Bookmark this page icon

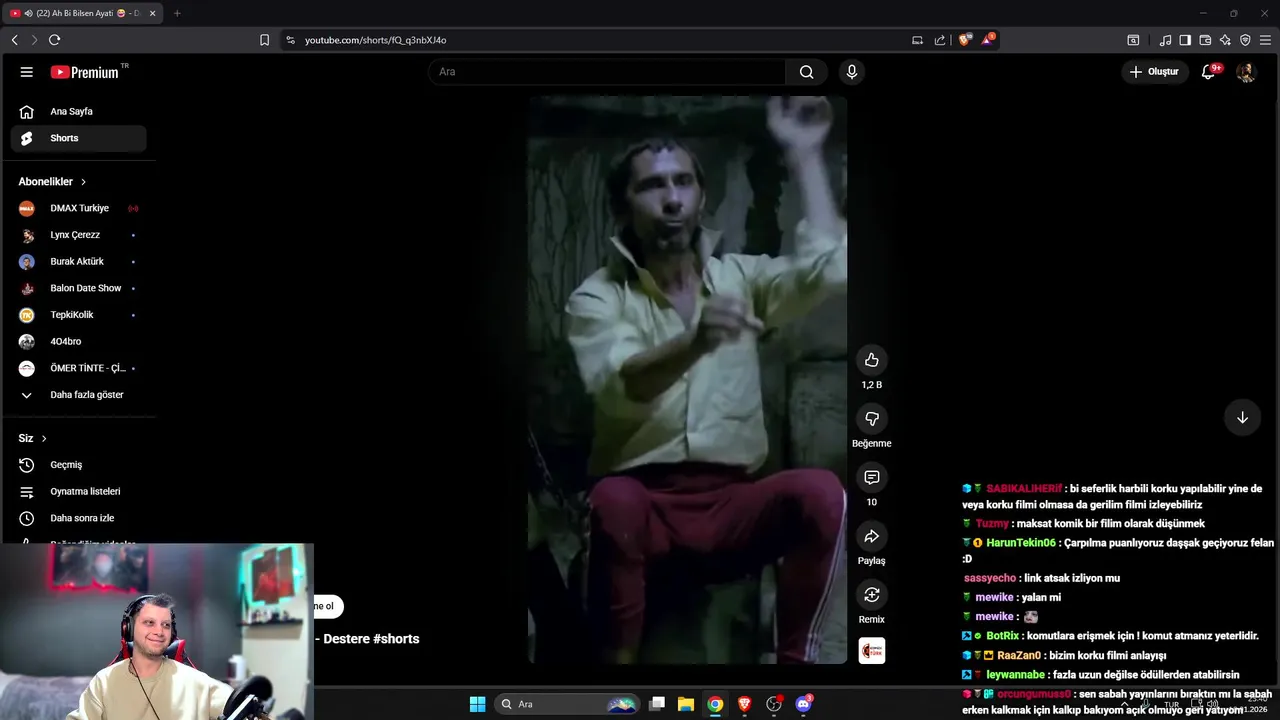[x=264, y=40]
